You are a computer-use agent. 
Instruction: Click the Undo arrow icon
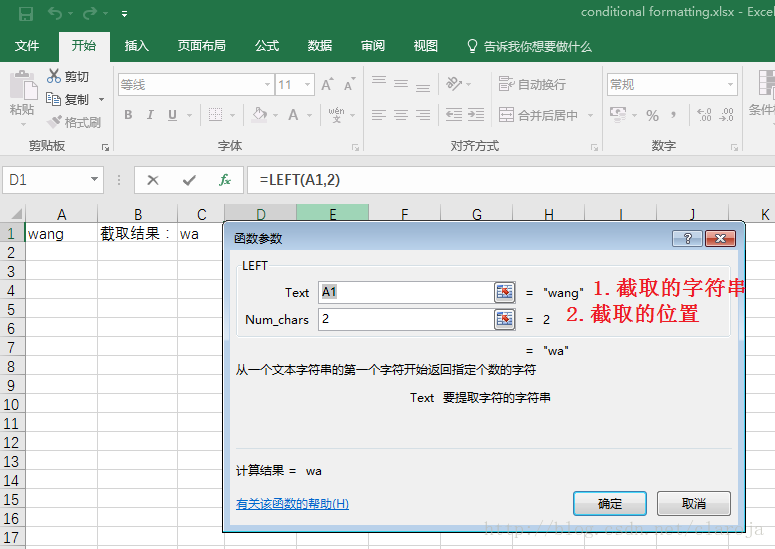[55, 13]
